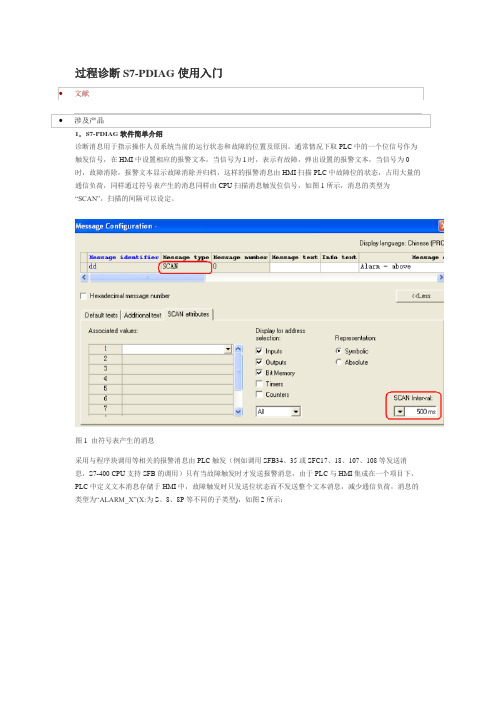
Task: Click the <<Less button
Action: click(x=420, y=296)
